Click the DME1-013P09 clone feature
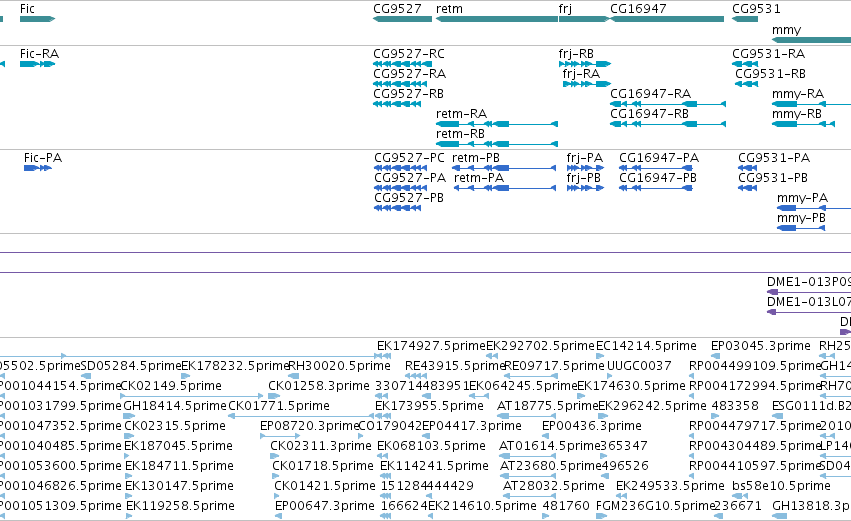851x521 pixels. [x=809, y=292]
